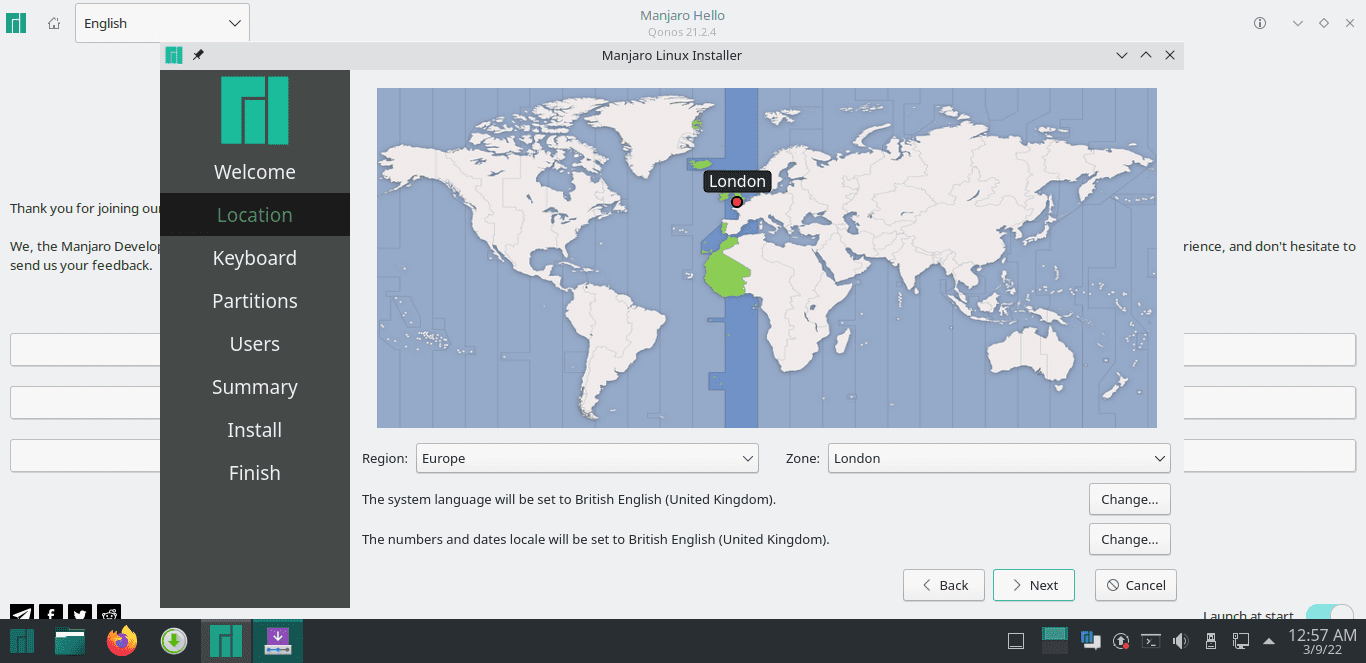Viewport: 1366px width, 663px height.
Task: Change the system language setting
Action: 1130,499
